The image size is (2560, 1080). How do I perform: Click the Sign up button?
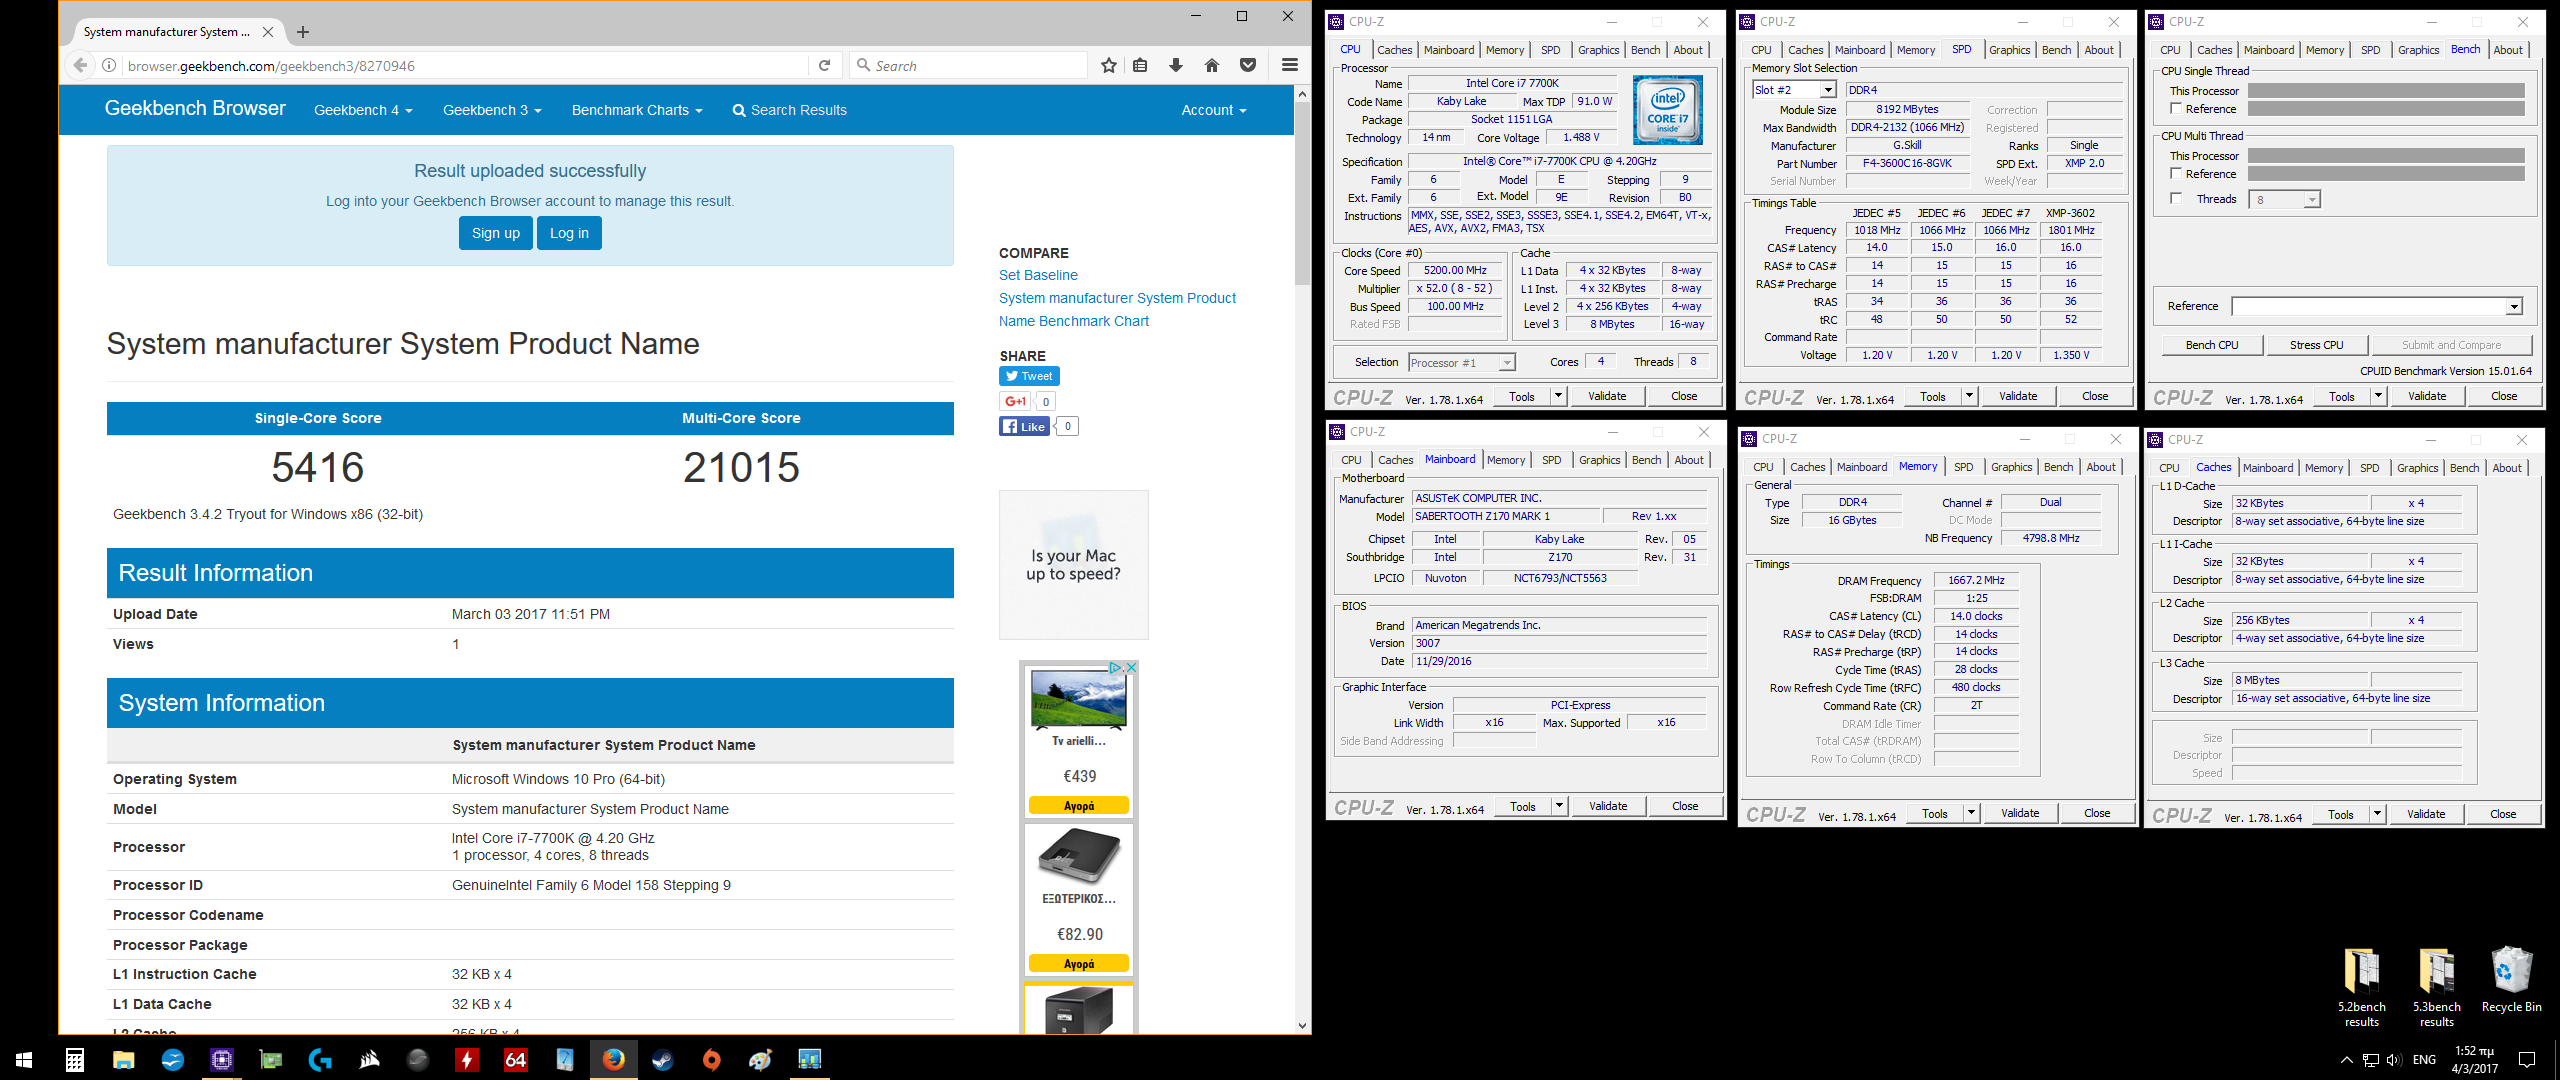496,233
